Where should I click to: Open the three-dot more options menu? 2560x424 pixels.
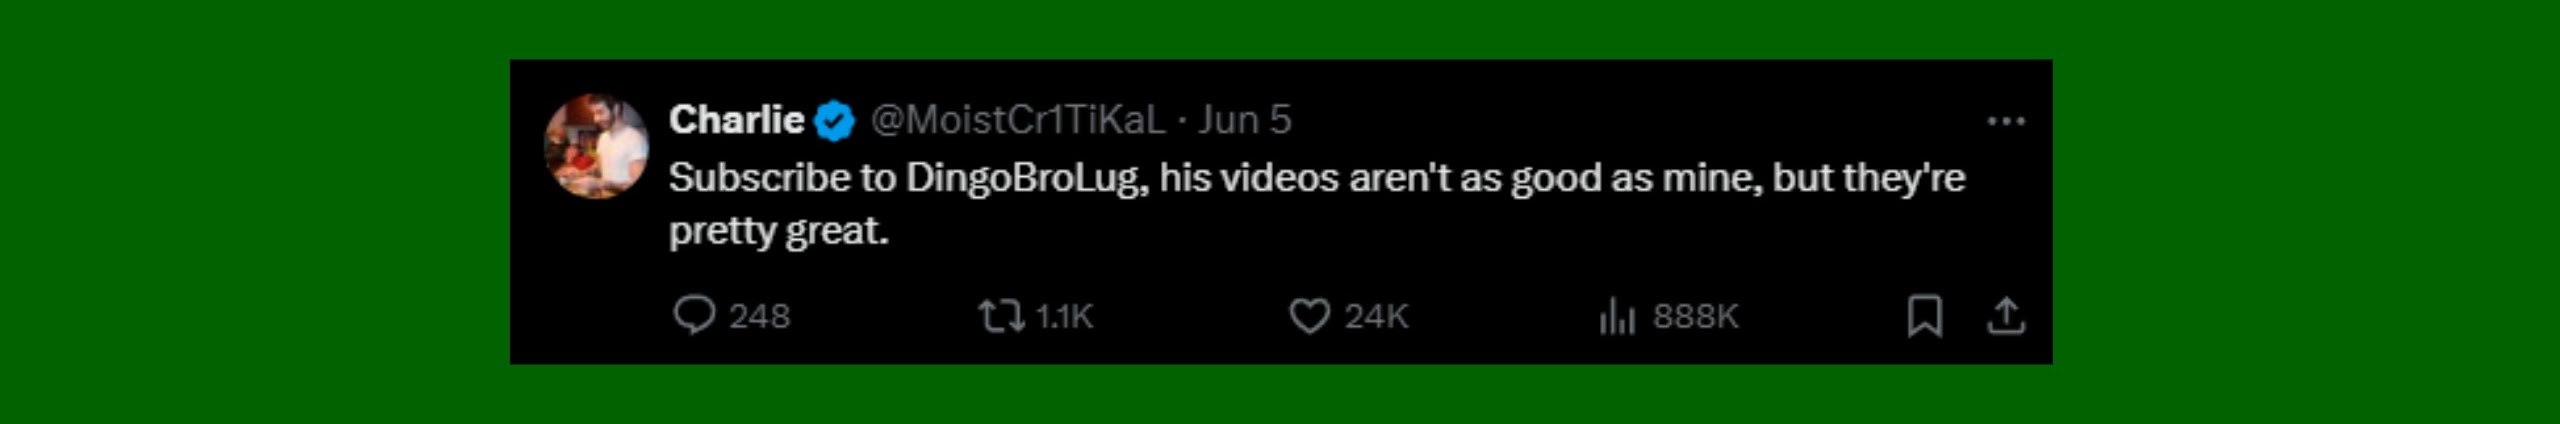click(2005, 121)
